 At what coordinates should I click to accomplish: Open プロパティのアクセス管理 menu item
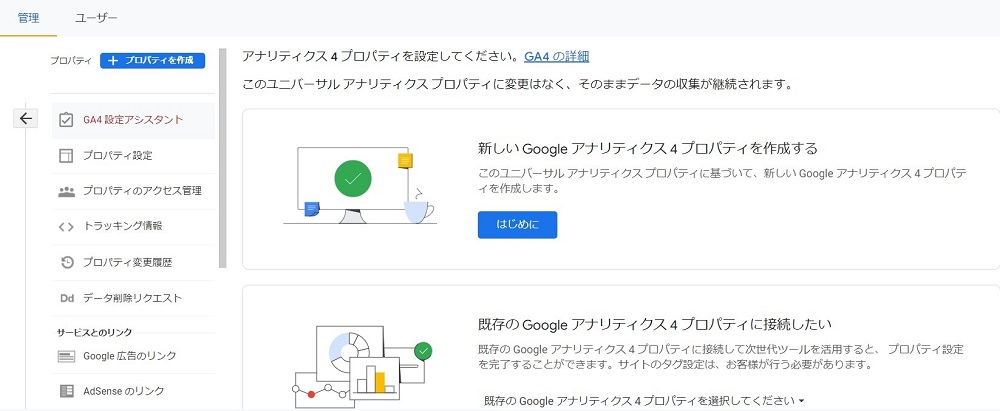(133, 191)
